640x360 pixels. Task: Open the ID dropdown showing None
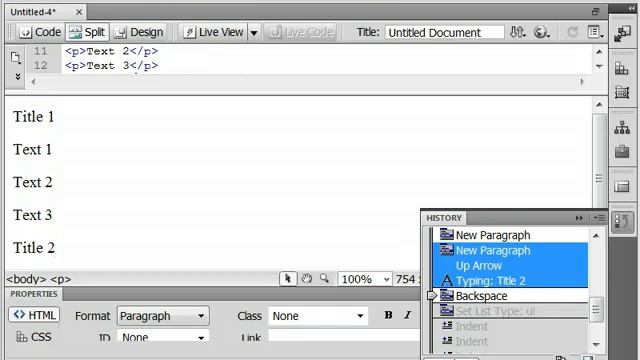tap(163, 337)
